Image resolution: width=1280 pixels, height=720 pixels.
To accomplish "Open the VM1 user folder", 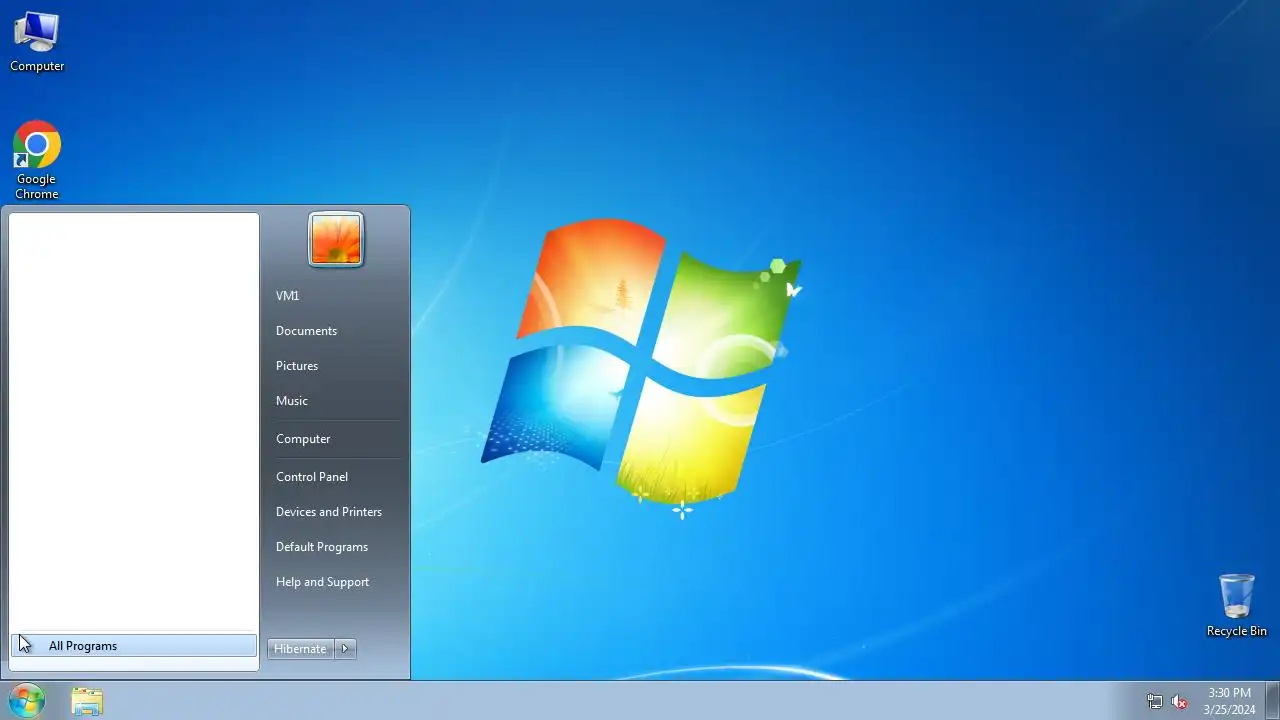I will tap(288, 296).
